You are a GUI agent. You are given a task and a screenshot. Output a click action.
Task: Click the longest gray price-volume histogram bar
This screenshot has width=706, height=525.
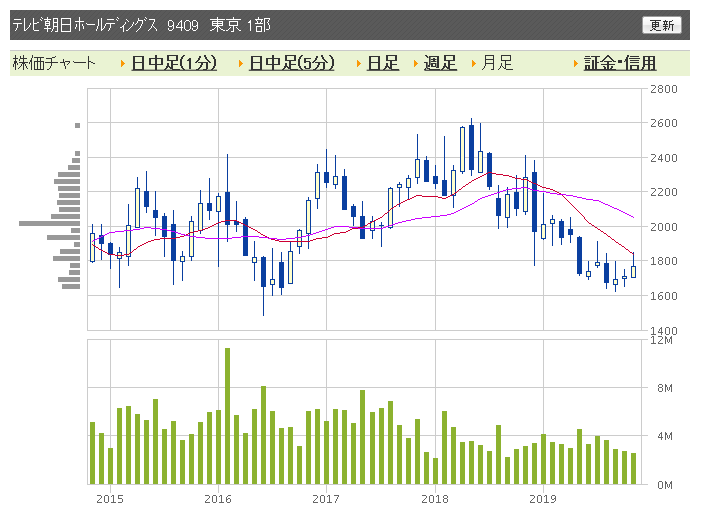(50, 223)
